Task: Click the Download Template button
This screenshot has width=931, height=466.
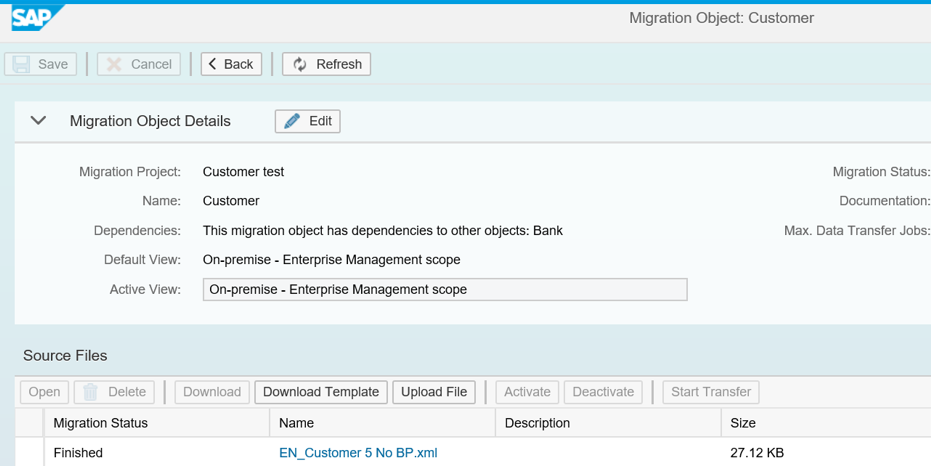Action: [x=321, y=392]
